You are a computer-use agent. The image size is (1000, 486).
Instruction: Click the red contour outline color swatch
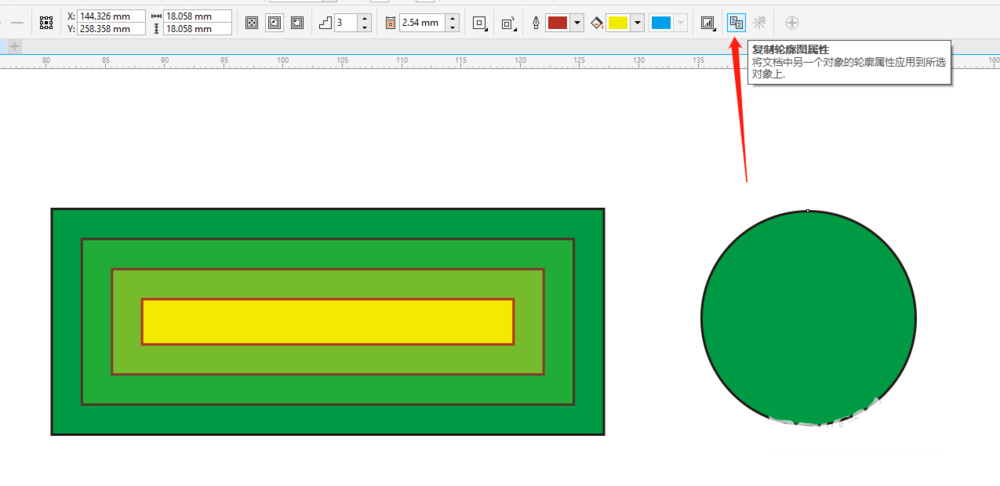click(x=558, y=22)
